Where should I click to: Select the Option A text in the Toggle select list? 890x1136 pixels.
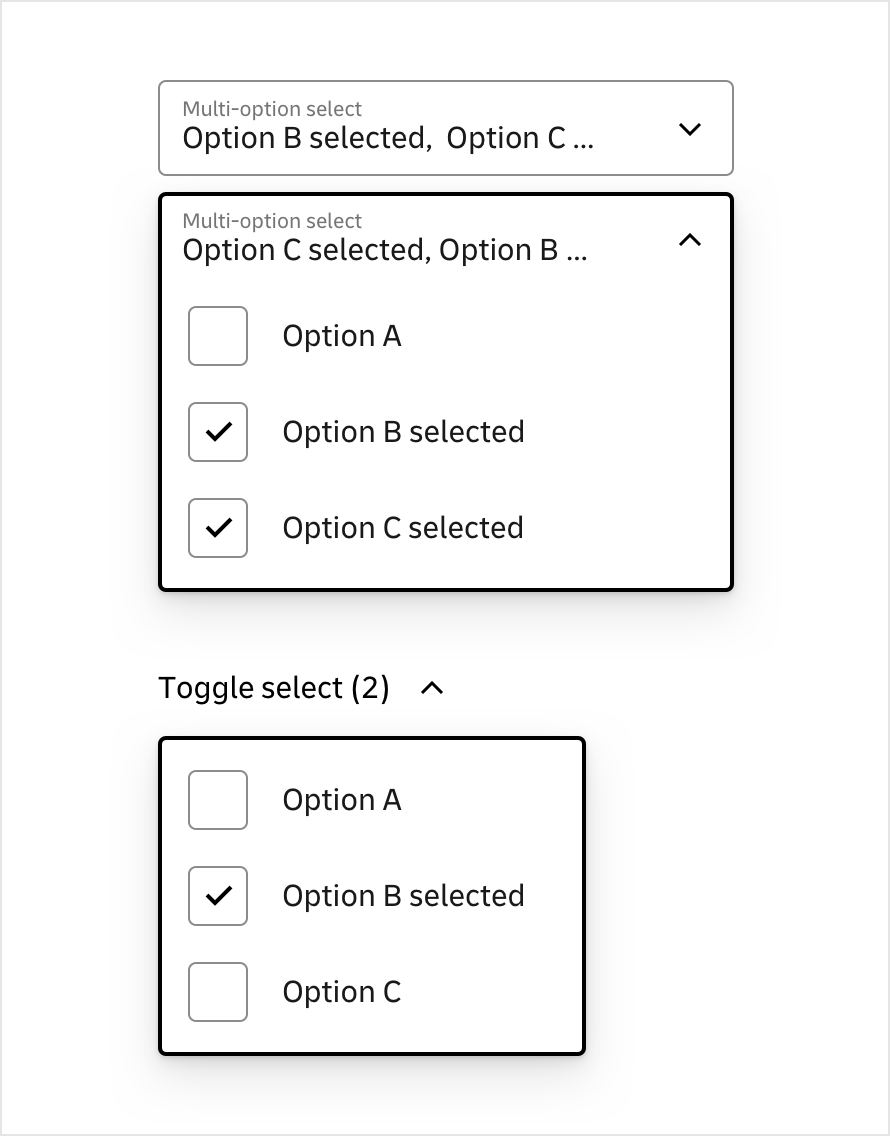(342, 800)
